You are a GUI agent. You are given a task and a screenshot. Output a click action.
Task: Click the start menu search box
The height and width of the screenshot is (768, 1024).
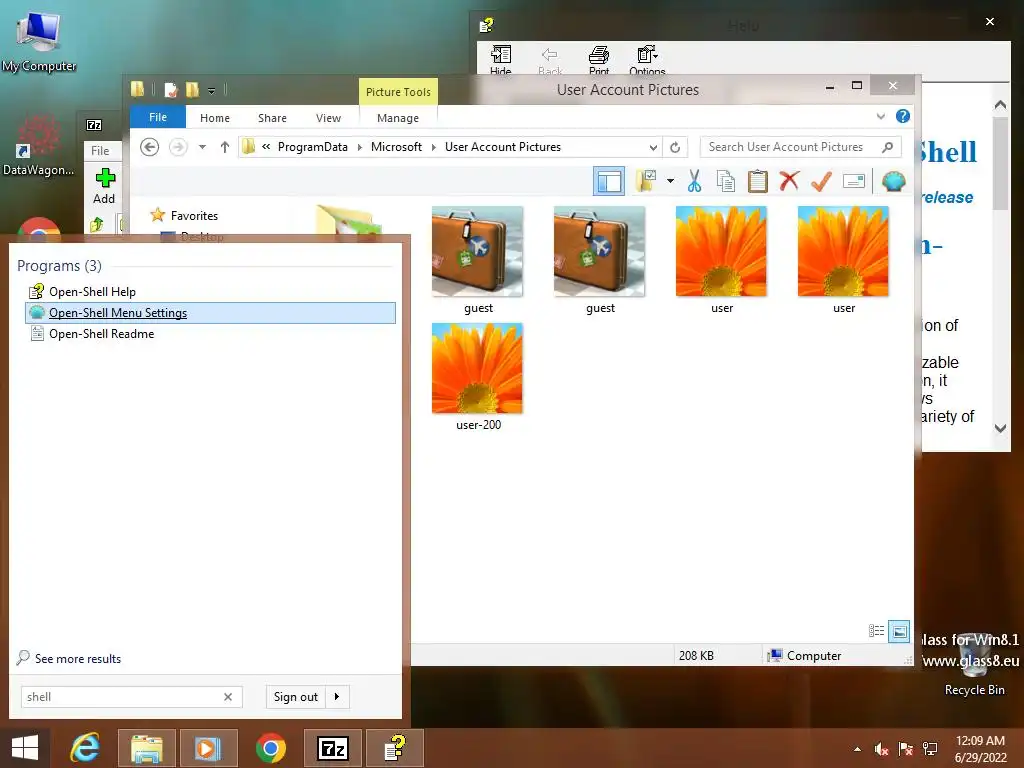131,697
